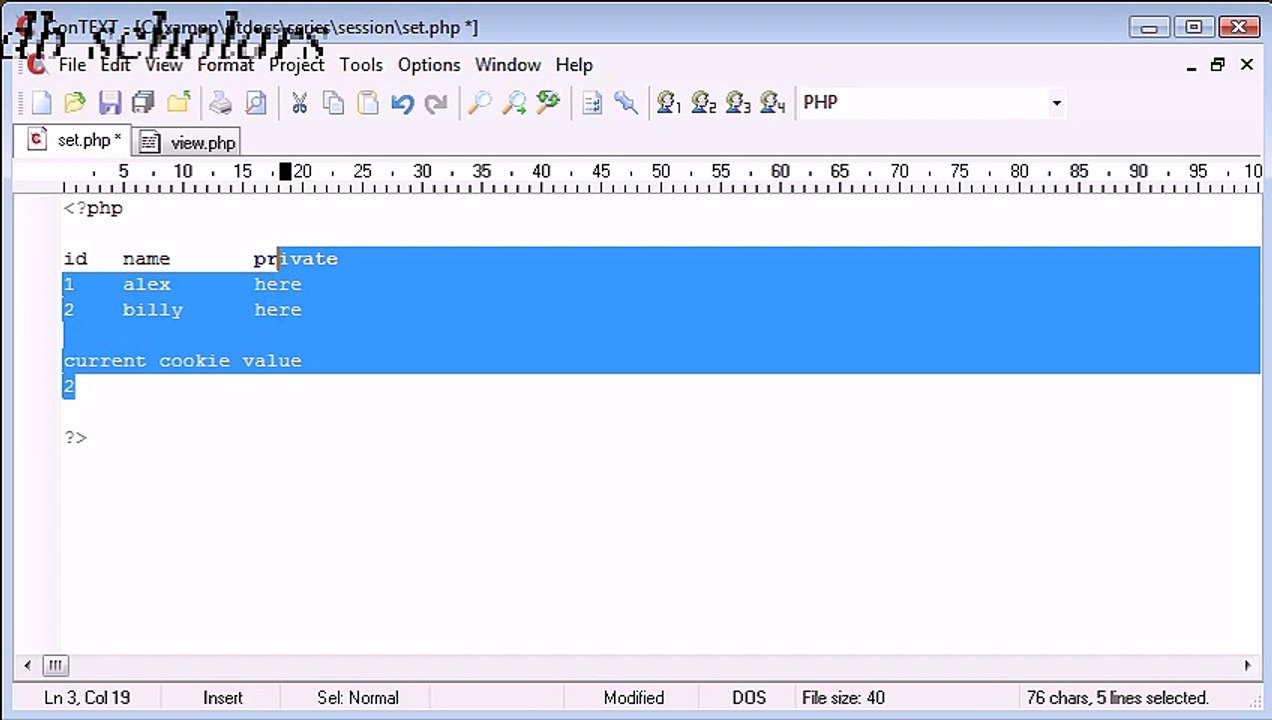Open Find with magnifier icon
This screenshot has height=720, width=1272.
(x=480, y=102)
